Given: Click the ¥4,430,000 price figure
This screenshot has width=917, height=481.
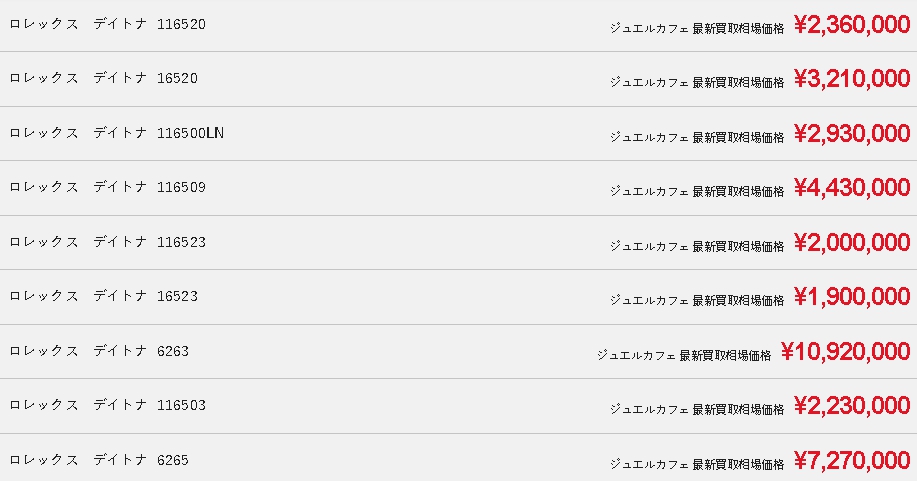Looking at the screenshot, I should (852, 188).
